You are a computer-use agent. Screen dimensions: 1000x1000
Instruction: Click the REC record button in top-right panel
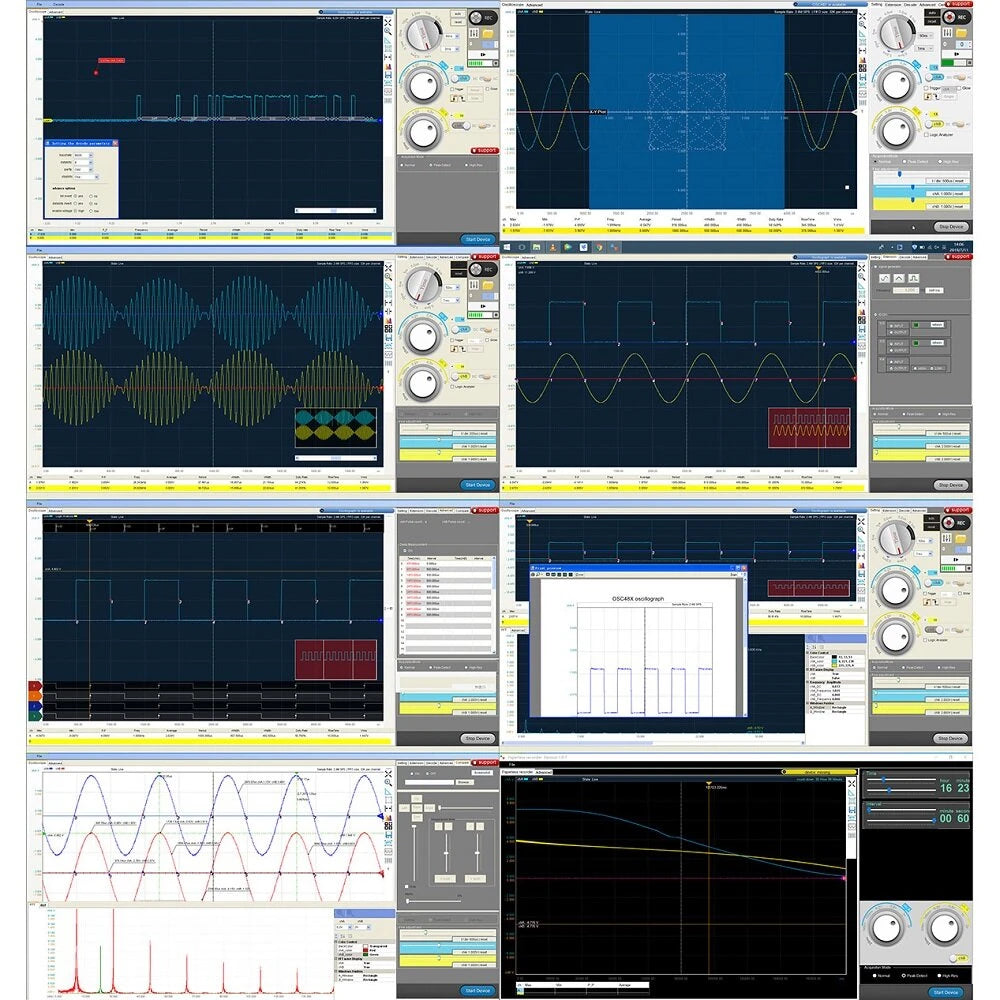point(957,17)
